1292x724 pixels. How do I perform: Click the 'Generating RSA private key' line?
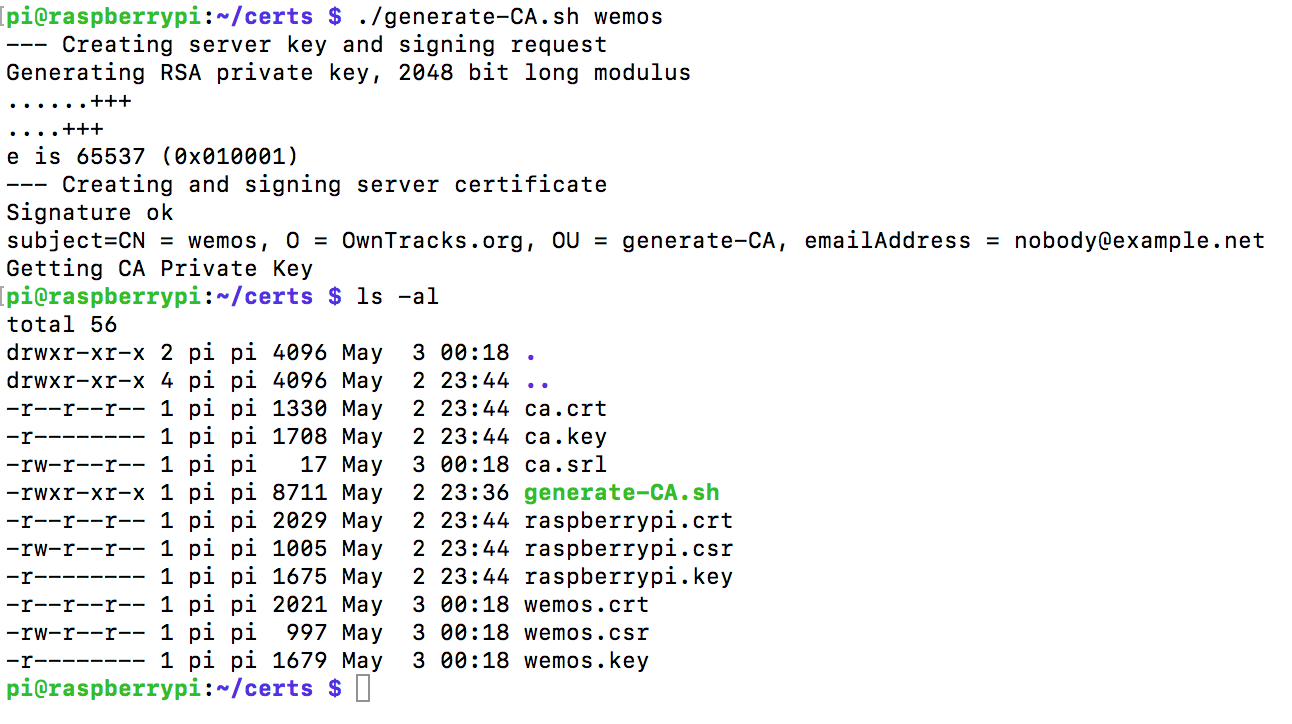[348, 73]
